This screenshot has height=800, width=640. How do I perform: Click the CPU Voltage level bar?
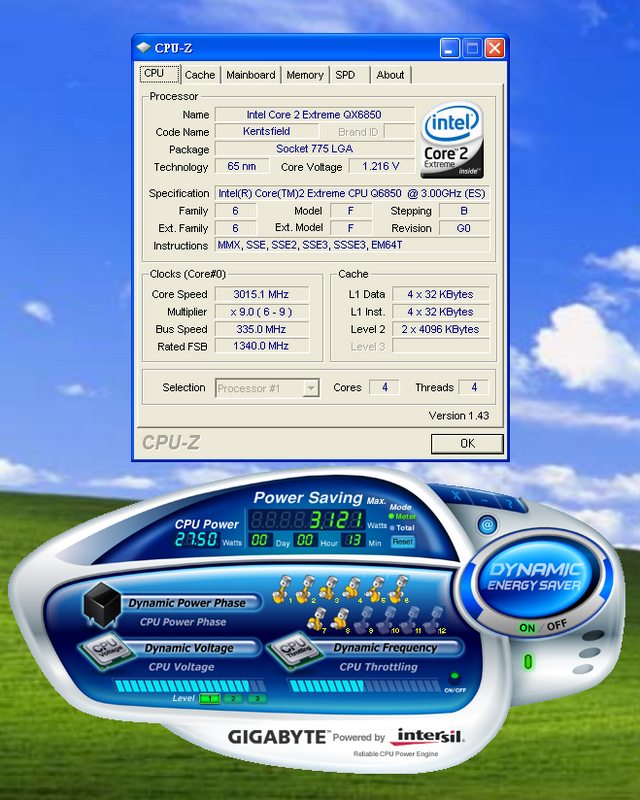pyautogui.click(x=190, y=686)
